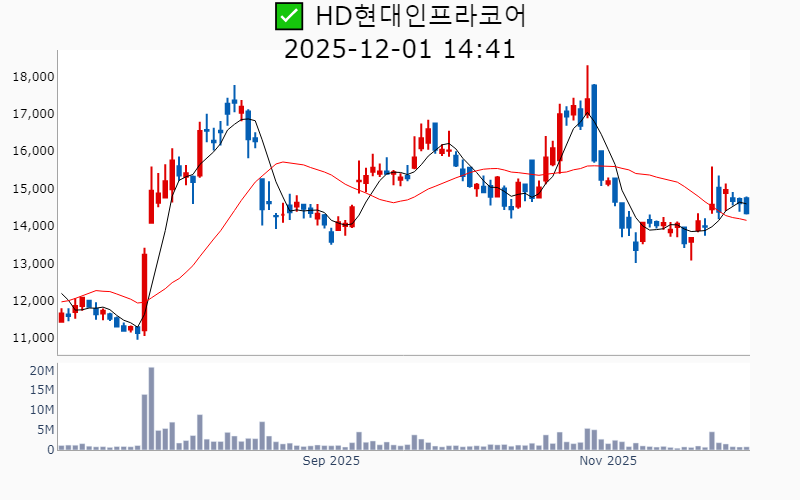The height and width of the screenshot is (500, 800).
Task: Click the 18,000 price axis label
Action: tap(34, 76)
